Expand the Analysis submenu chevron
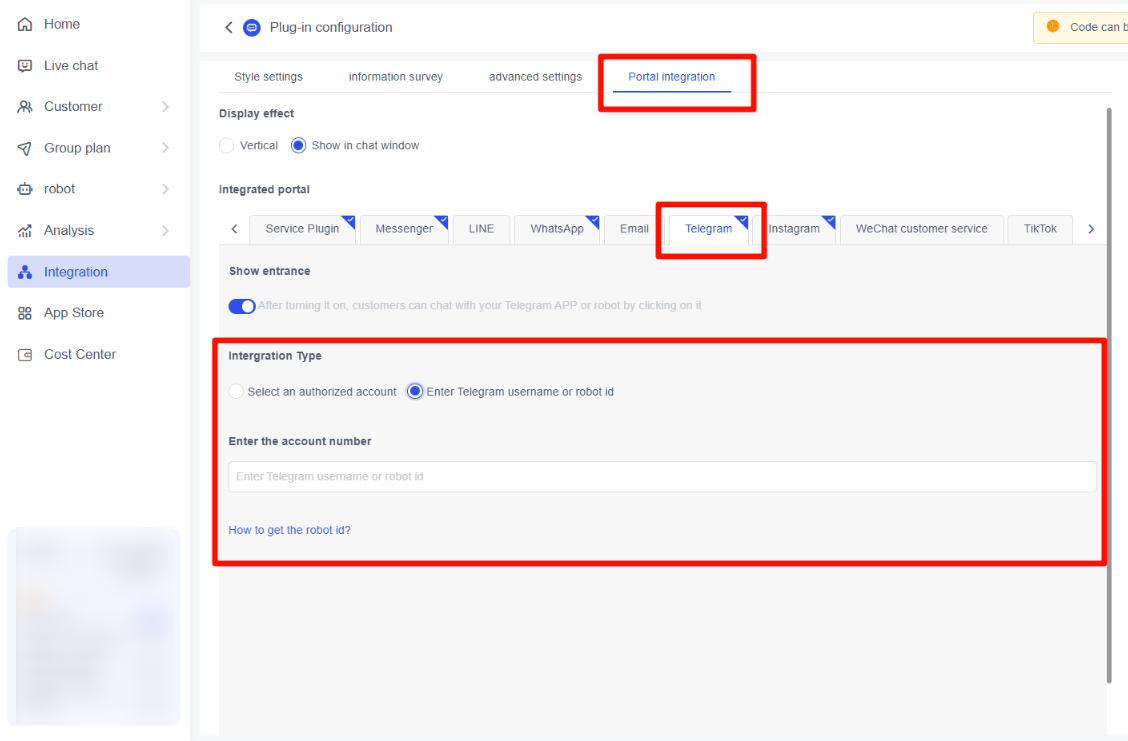The height and width of the screenshot is (741, 1128). pos(165,231)
